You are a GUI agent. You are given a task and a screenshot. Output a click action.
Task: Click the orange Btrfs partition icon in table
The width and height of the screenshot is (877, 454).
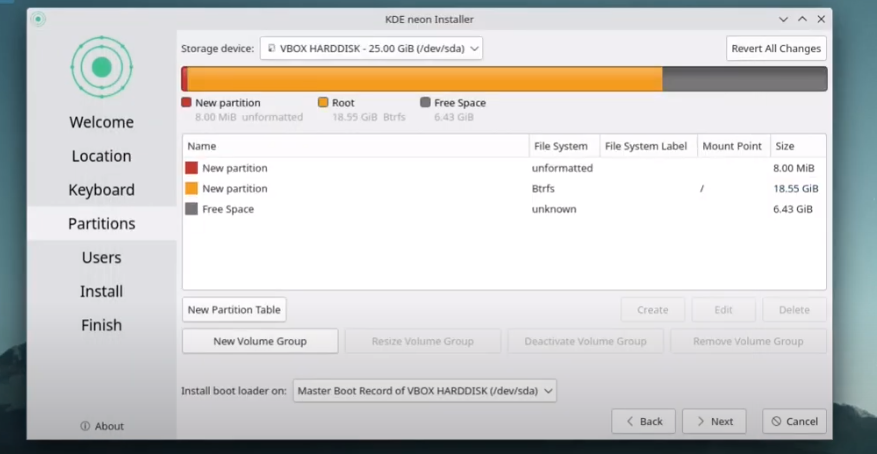point(192,188)
